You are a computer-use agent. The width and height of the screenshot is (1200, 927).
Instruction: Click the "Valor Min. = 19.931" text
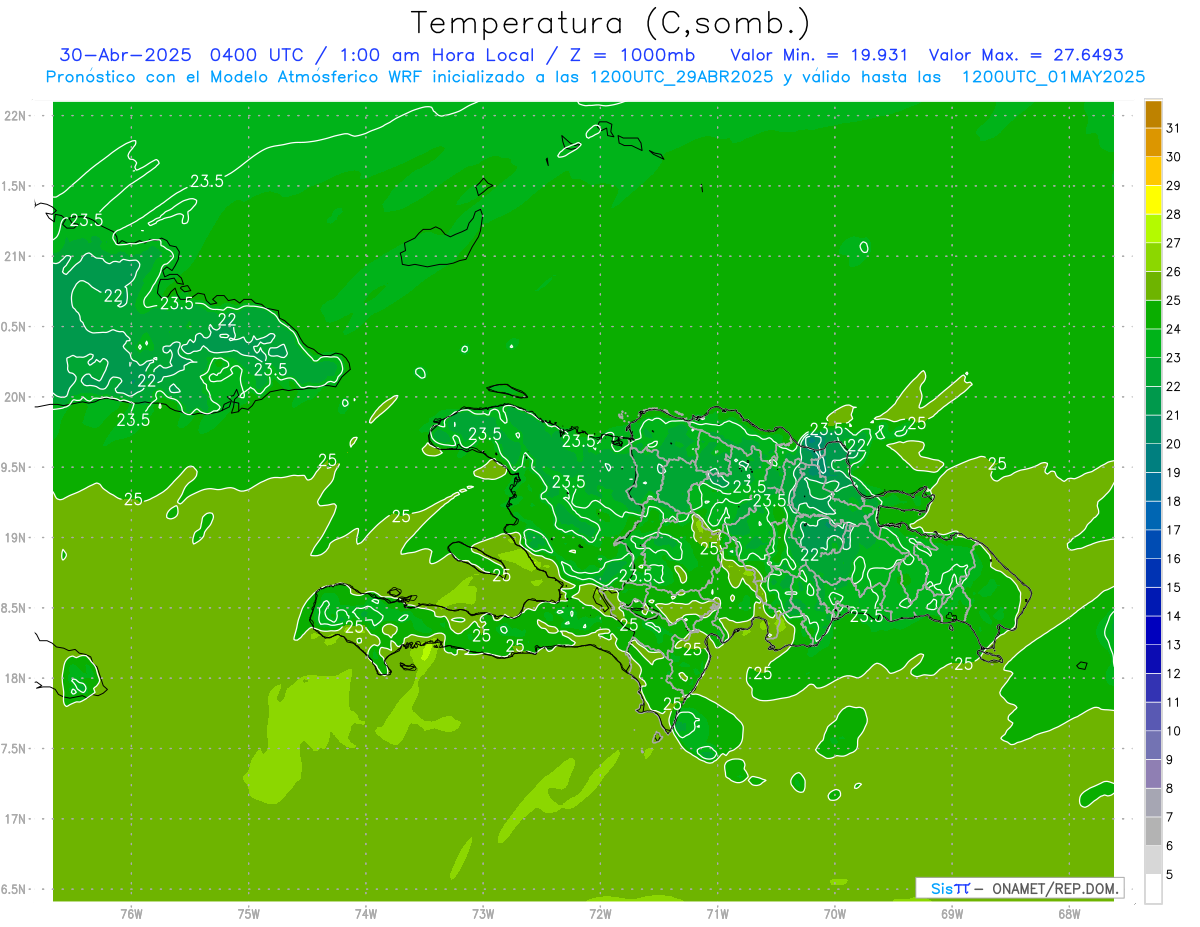coord(819,55)
